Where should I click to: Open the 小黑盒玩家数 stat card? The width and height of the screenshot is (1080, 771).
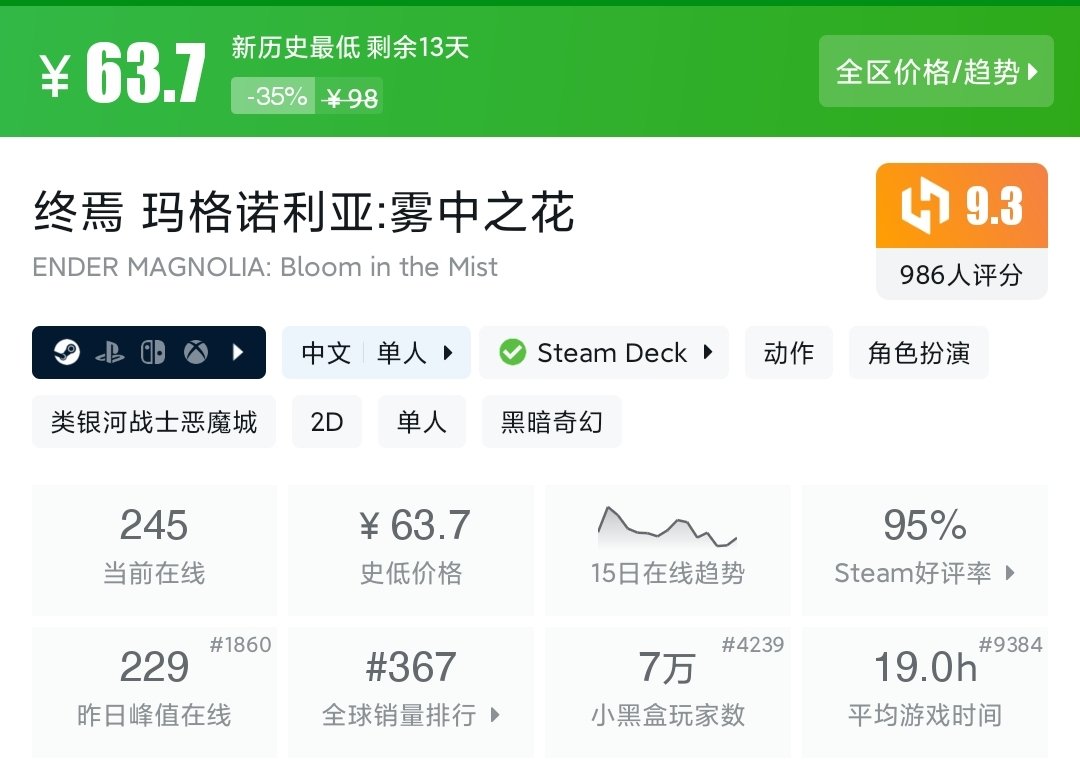pyautogui.click(x=667, y=690)
